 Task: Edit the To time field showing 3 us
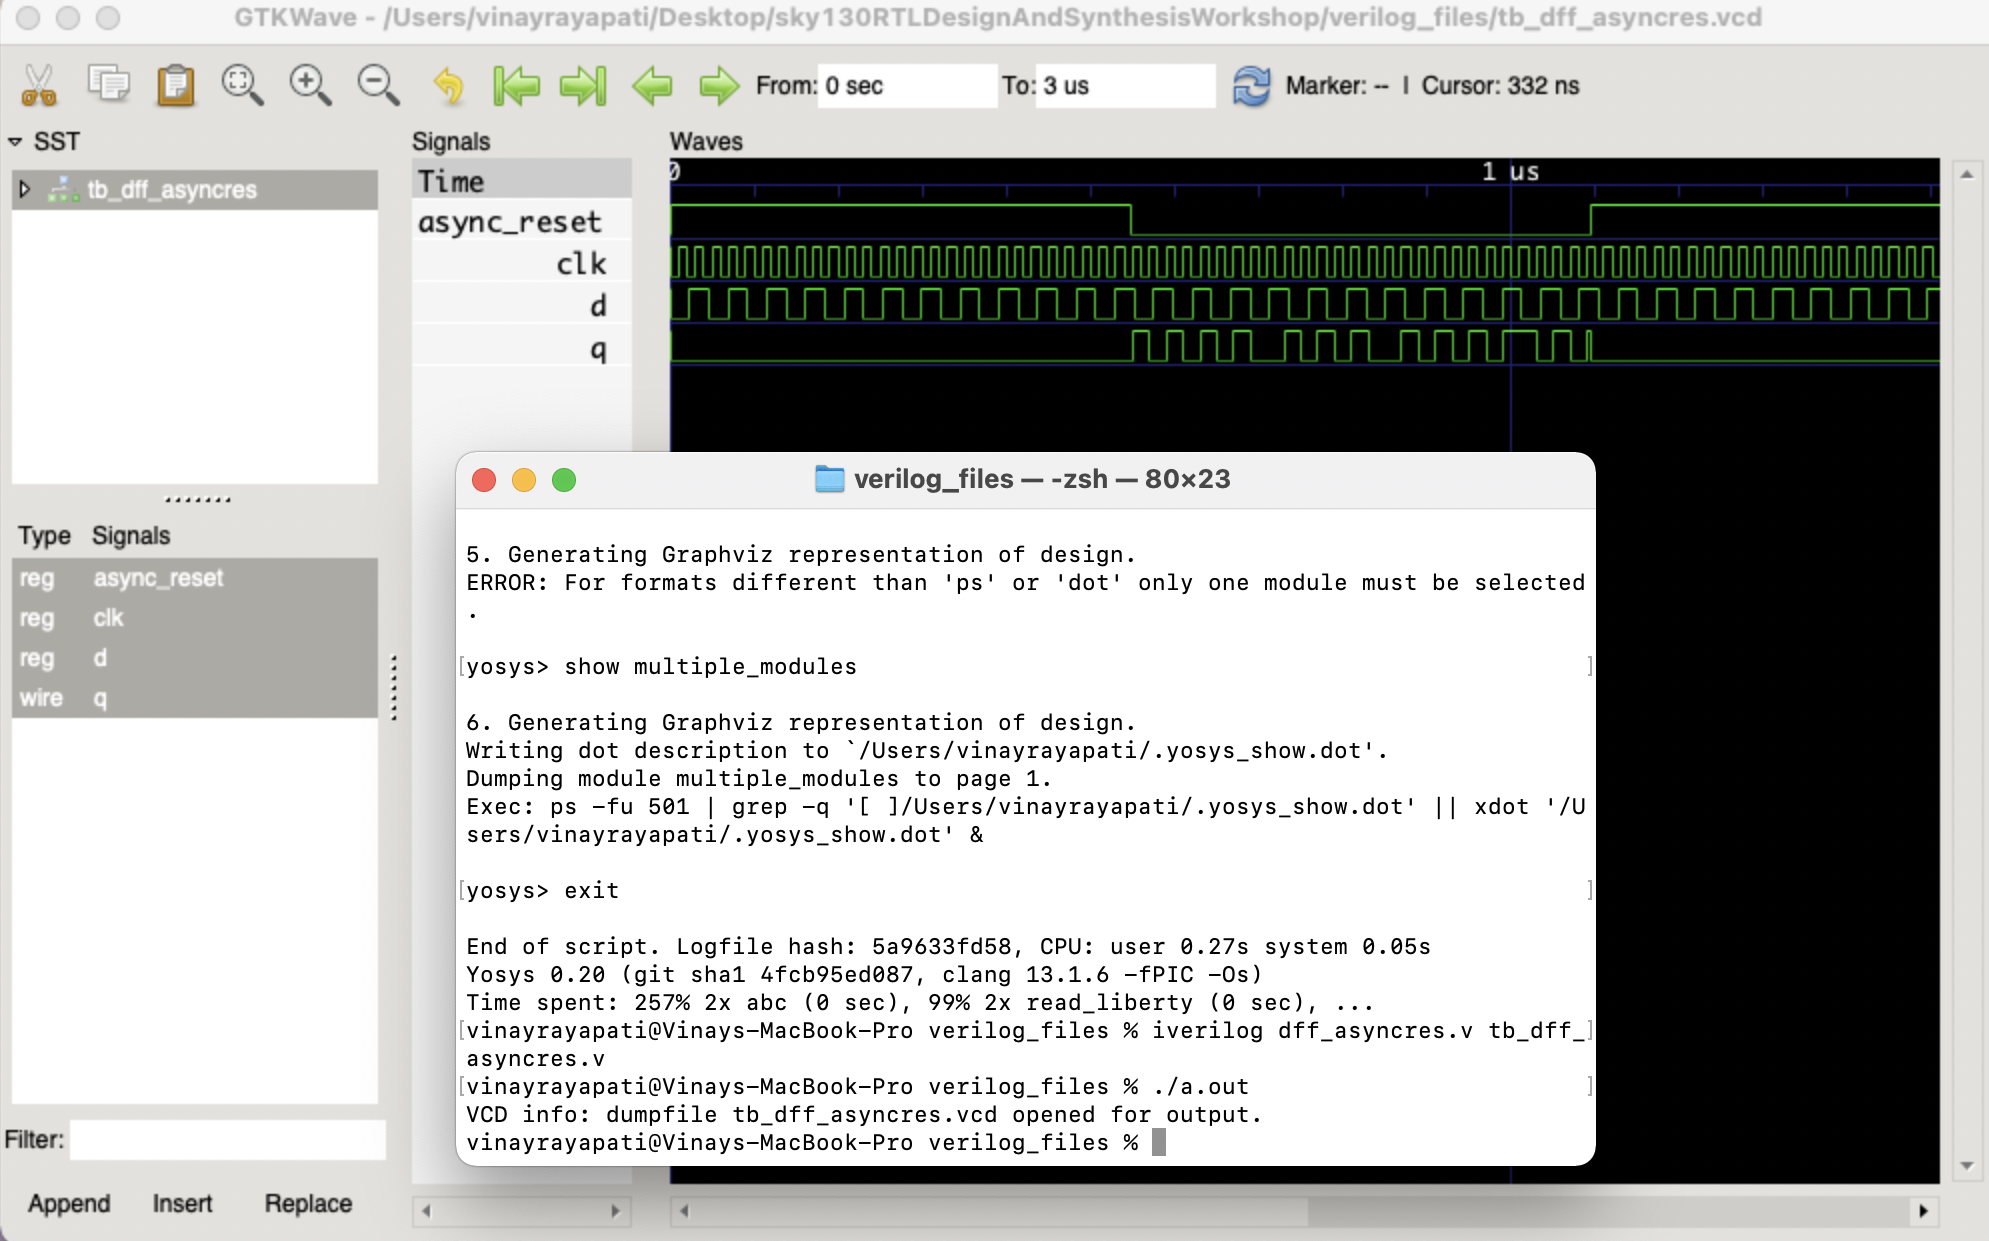(1123, 85)
